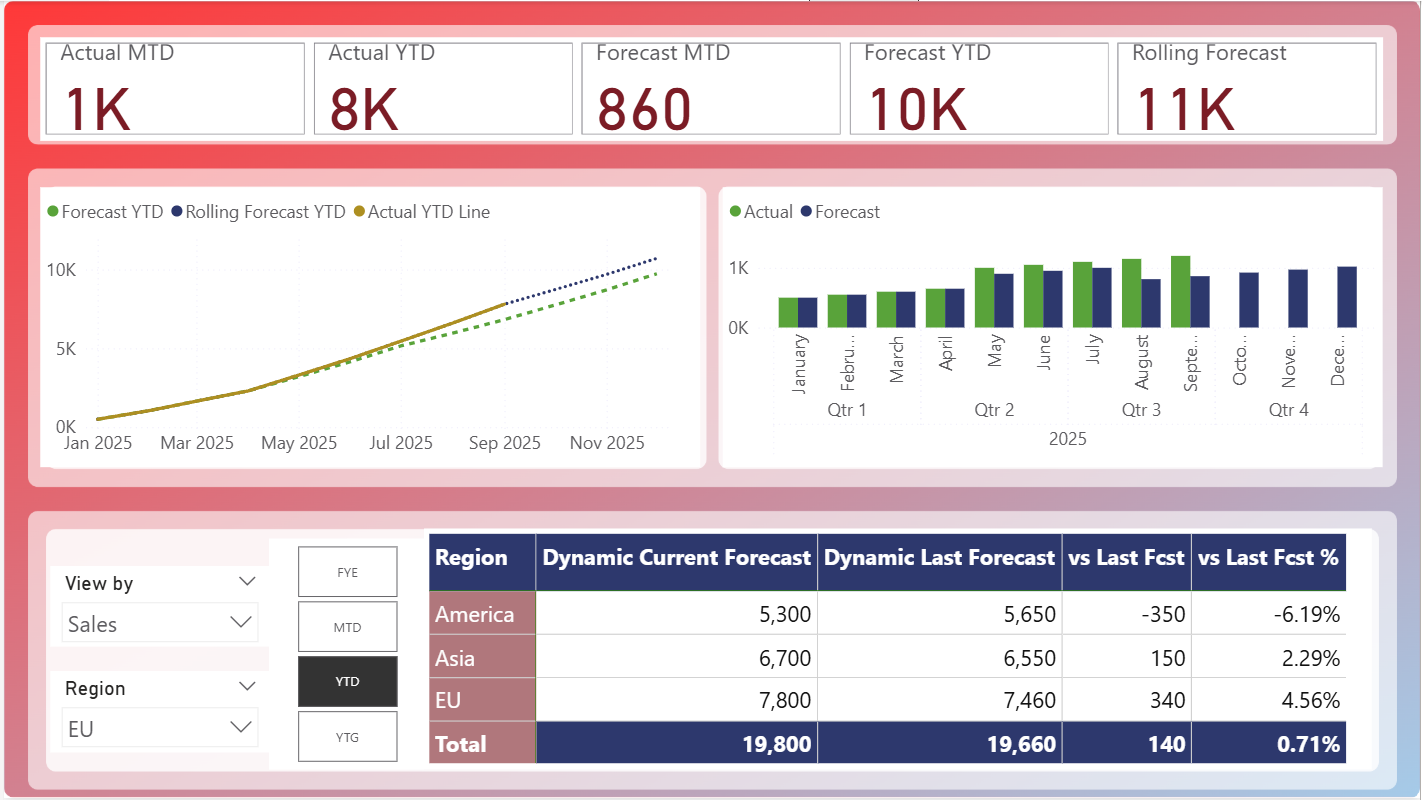The image size is (1422, 800).
Task: Click the Sep 2025 line chart axis label
Action: pyautogui.click(x=505, y=443)
